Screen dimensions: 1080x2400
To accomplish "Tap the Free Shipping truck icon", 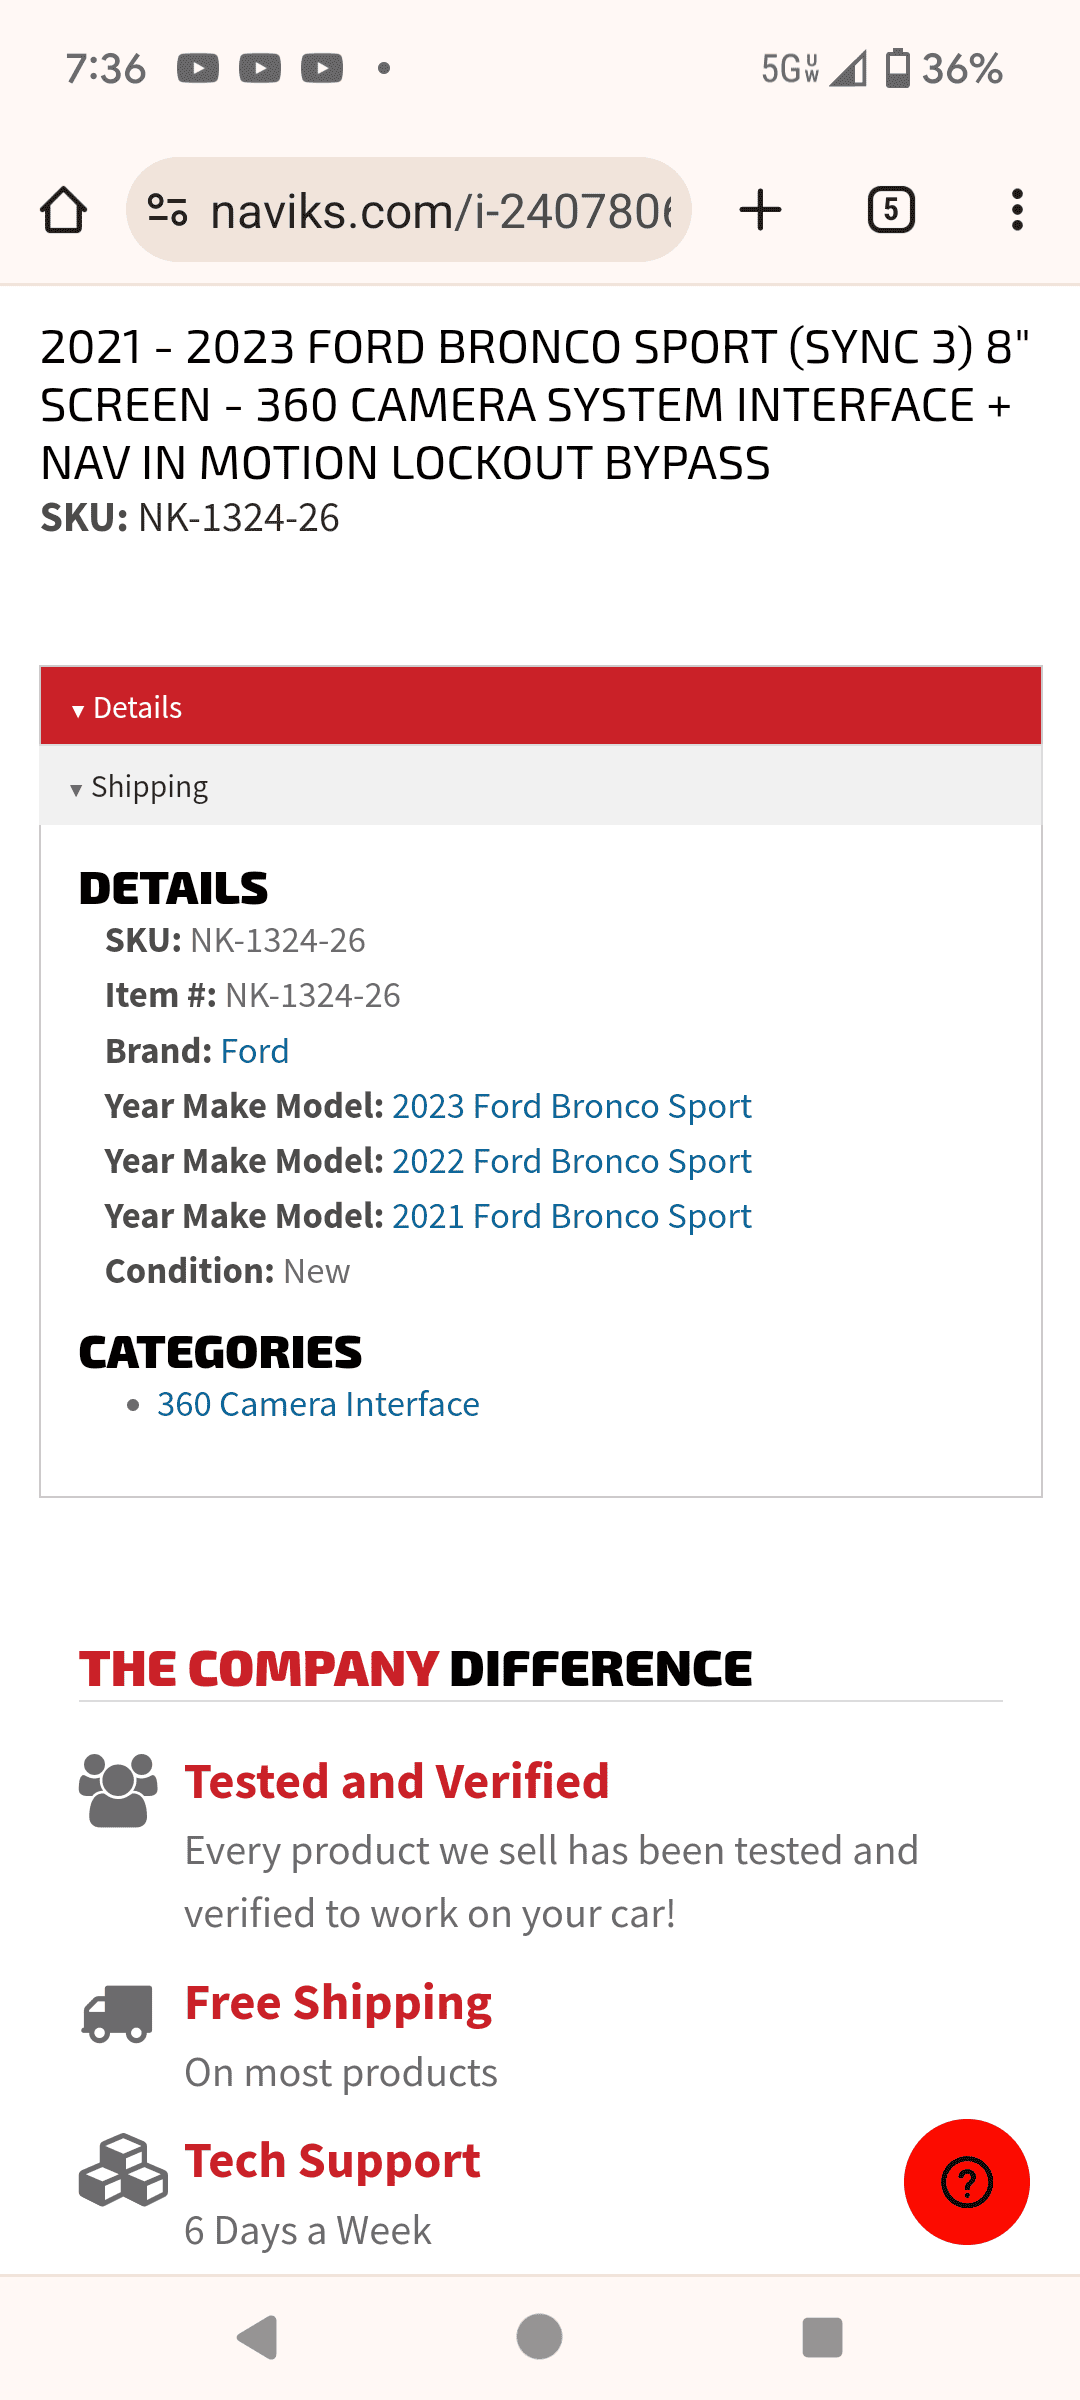I will (x=118, y=2013).
